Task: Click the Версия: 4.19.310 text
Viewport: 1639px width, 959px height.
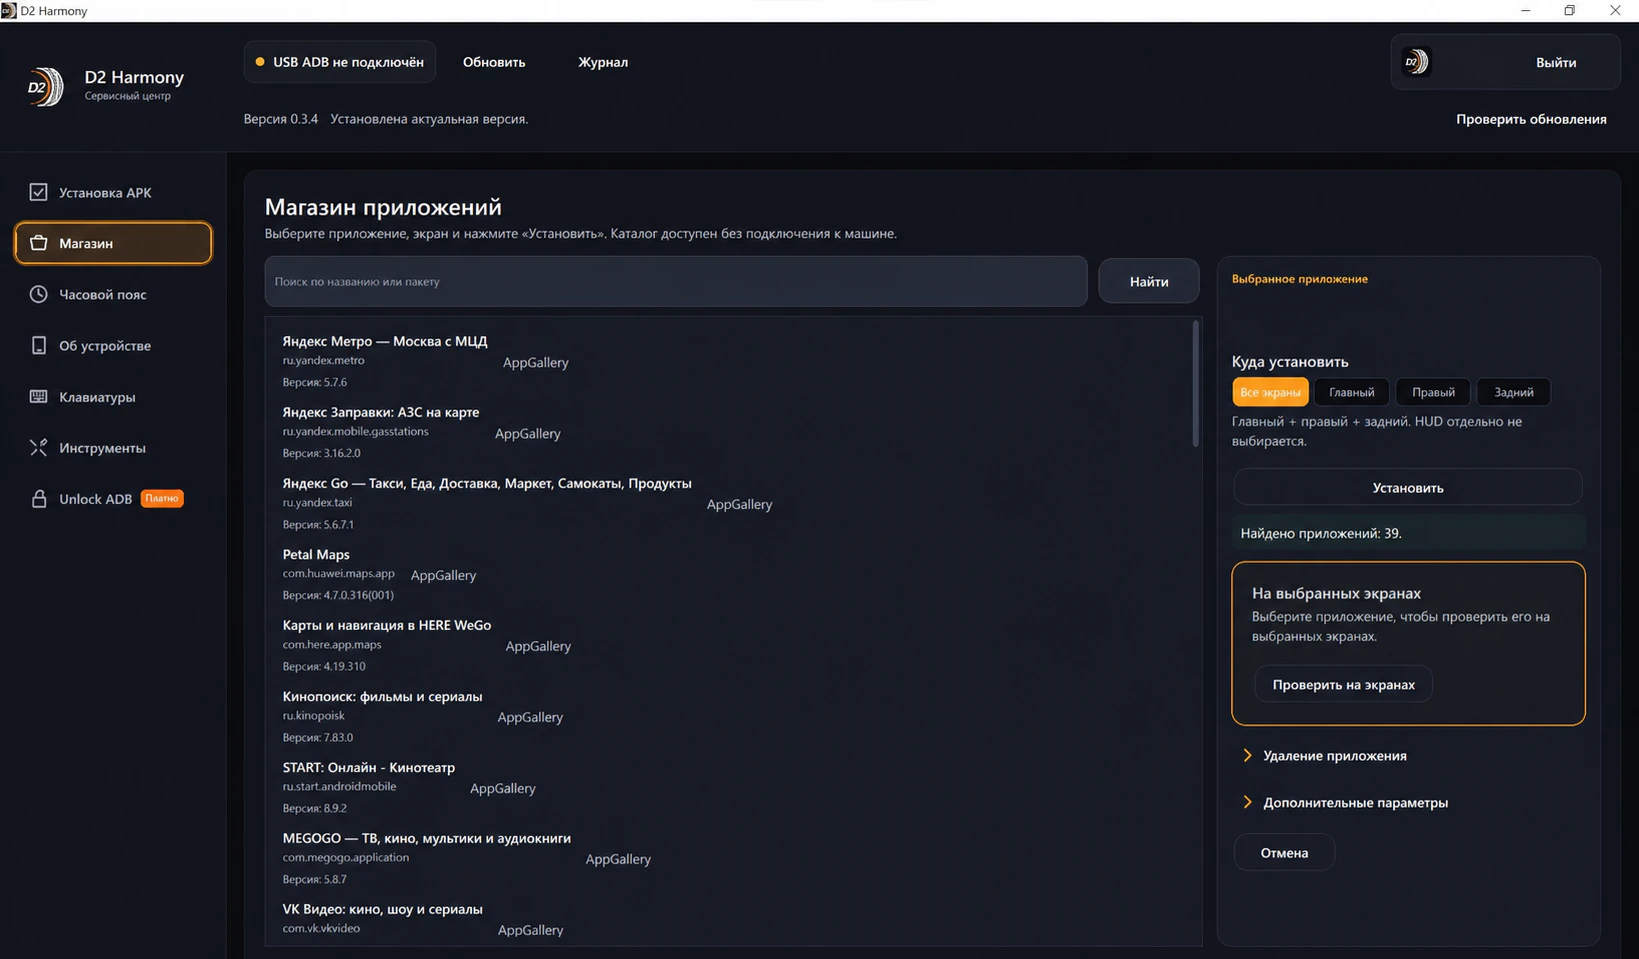Action: [324, 666]
